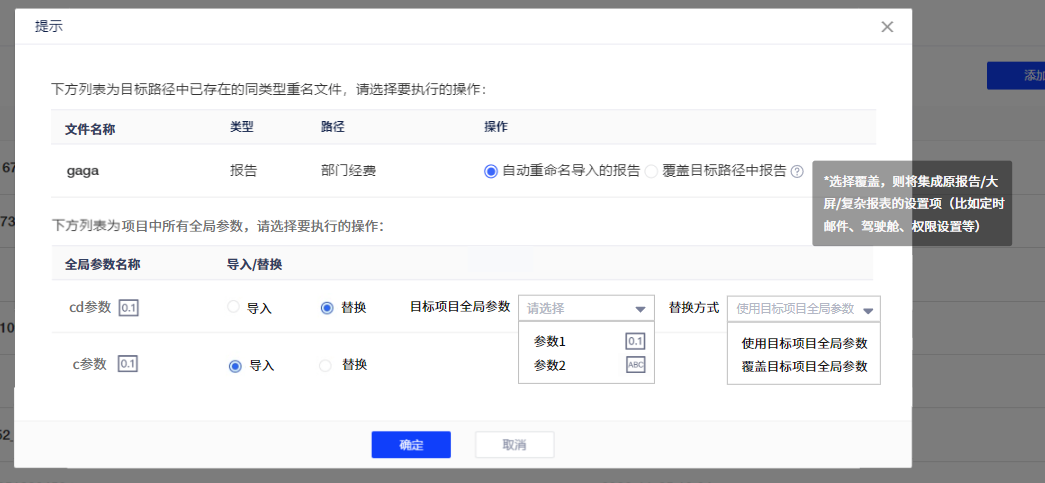The image size is (1045, 483).
Task: Select 参数1 from the dropdown list
Action: [x=550, y=342]
